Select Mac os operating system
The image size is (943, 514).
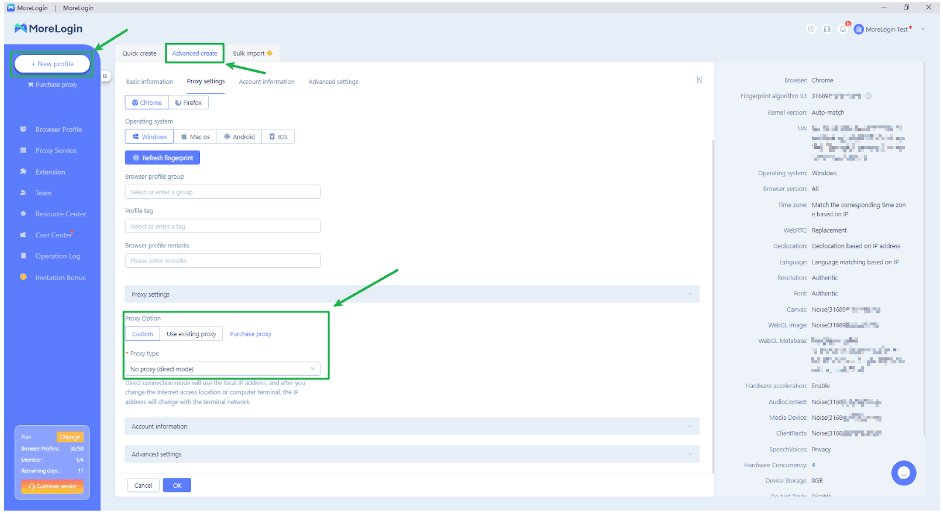tap(195, 137)
